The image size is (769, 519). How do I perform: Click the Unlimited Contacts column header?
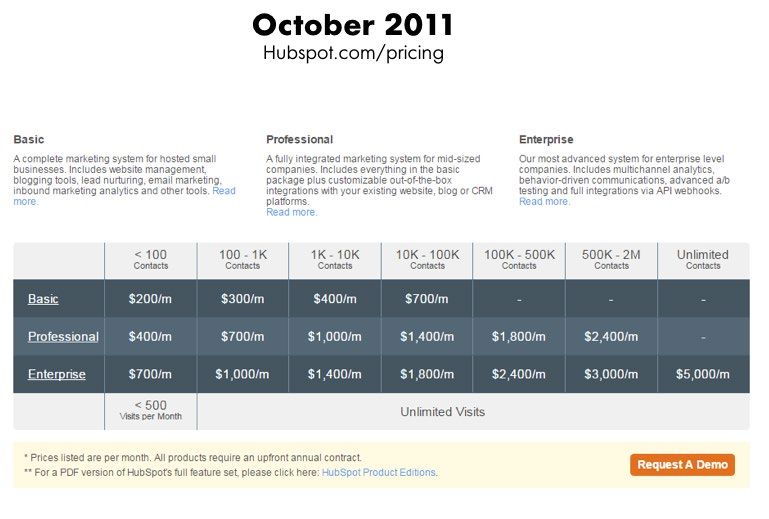click(703, 260)
